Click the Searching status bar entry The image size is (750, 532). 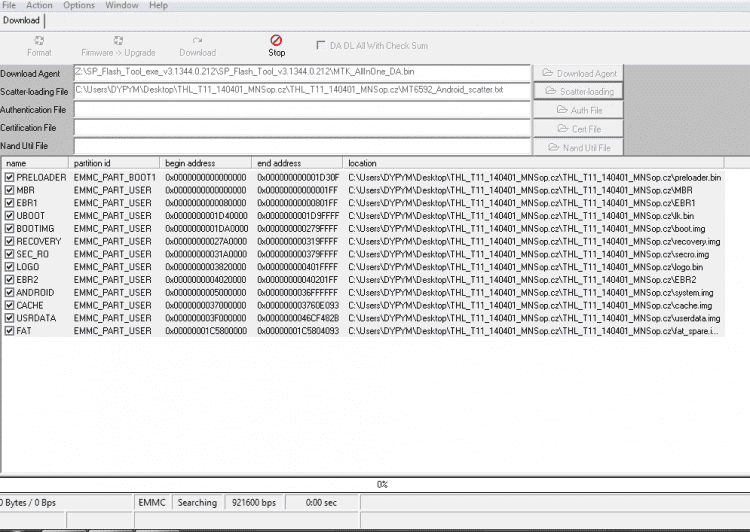[x=197, y=503]
